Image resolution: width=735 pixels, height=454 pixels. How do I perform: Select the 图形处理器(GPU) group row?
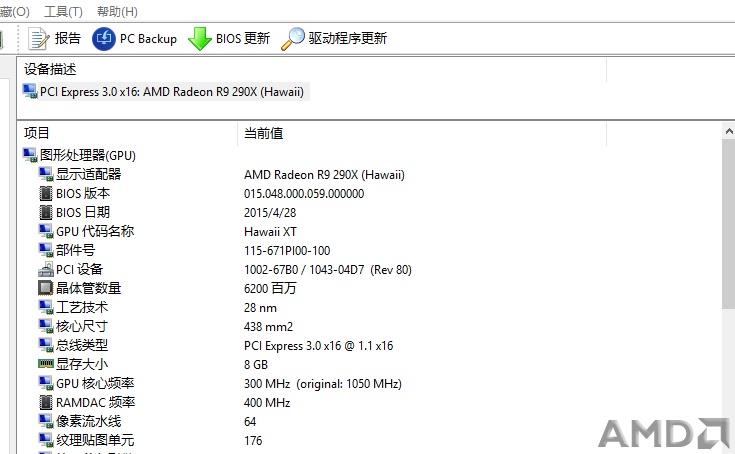(88, 156)
